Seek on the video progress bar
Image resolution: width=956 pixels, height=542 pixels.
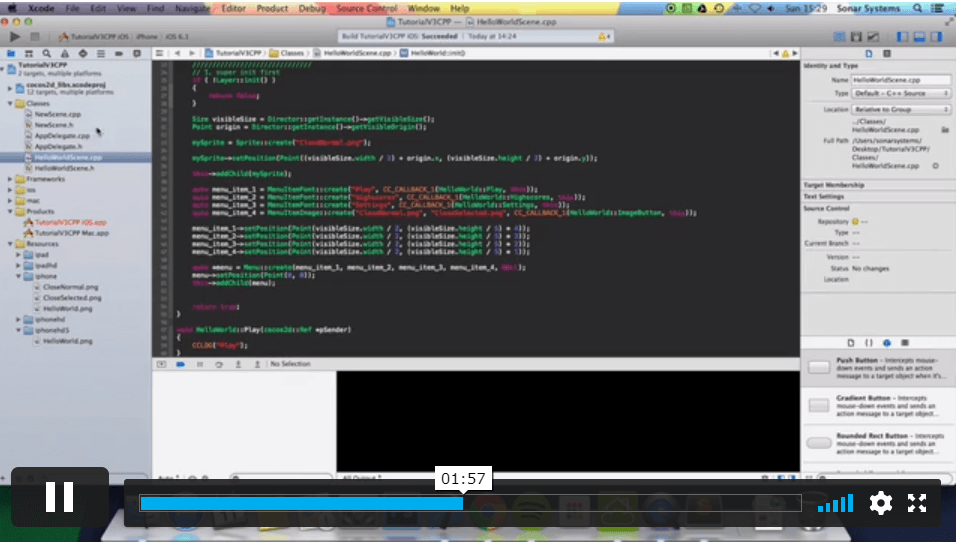pyautogui.click(x=470, y=503)
